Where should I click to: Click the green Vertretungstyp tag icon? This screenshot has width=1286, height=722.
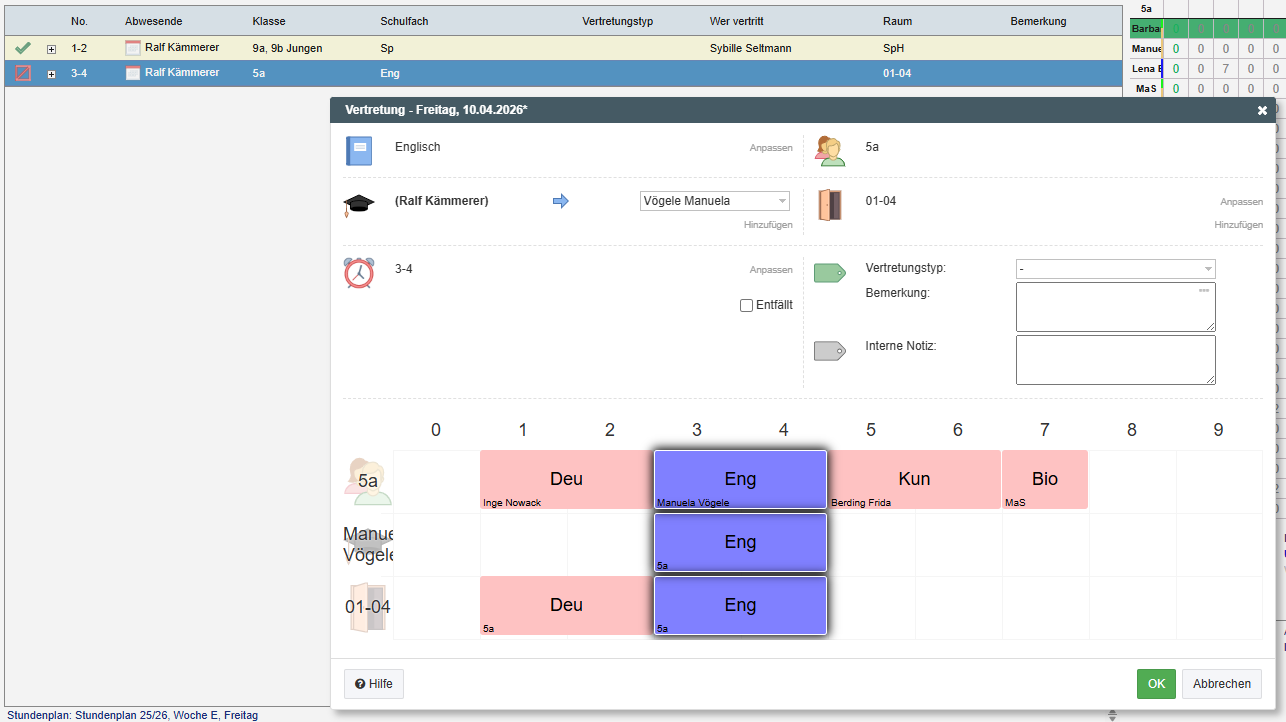(x=829, y=273)
